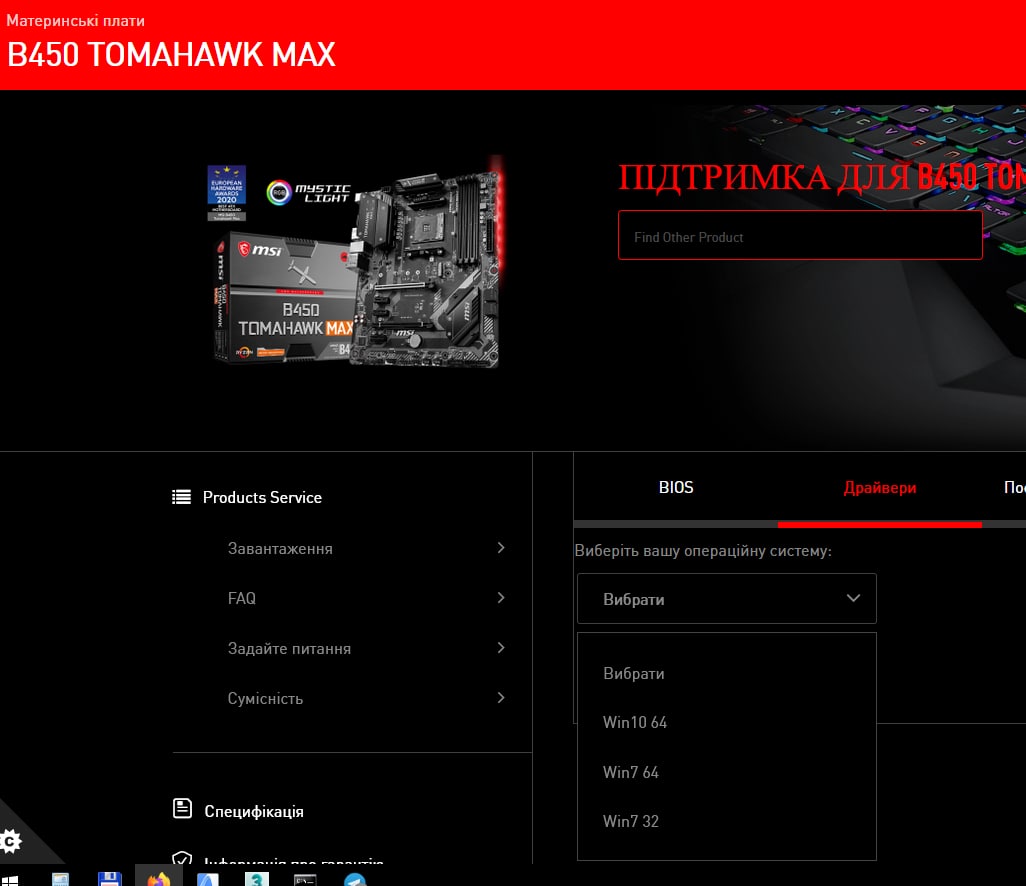Viewport: 1026px width, 886px height.
Task: Open the Специфікація link
Action: pos(254,811)
